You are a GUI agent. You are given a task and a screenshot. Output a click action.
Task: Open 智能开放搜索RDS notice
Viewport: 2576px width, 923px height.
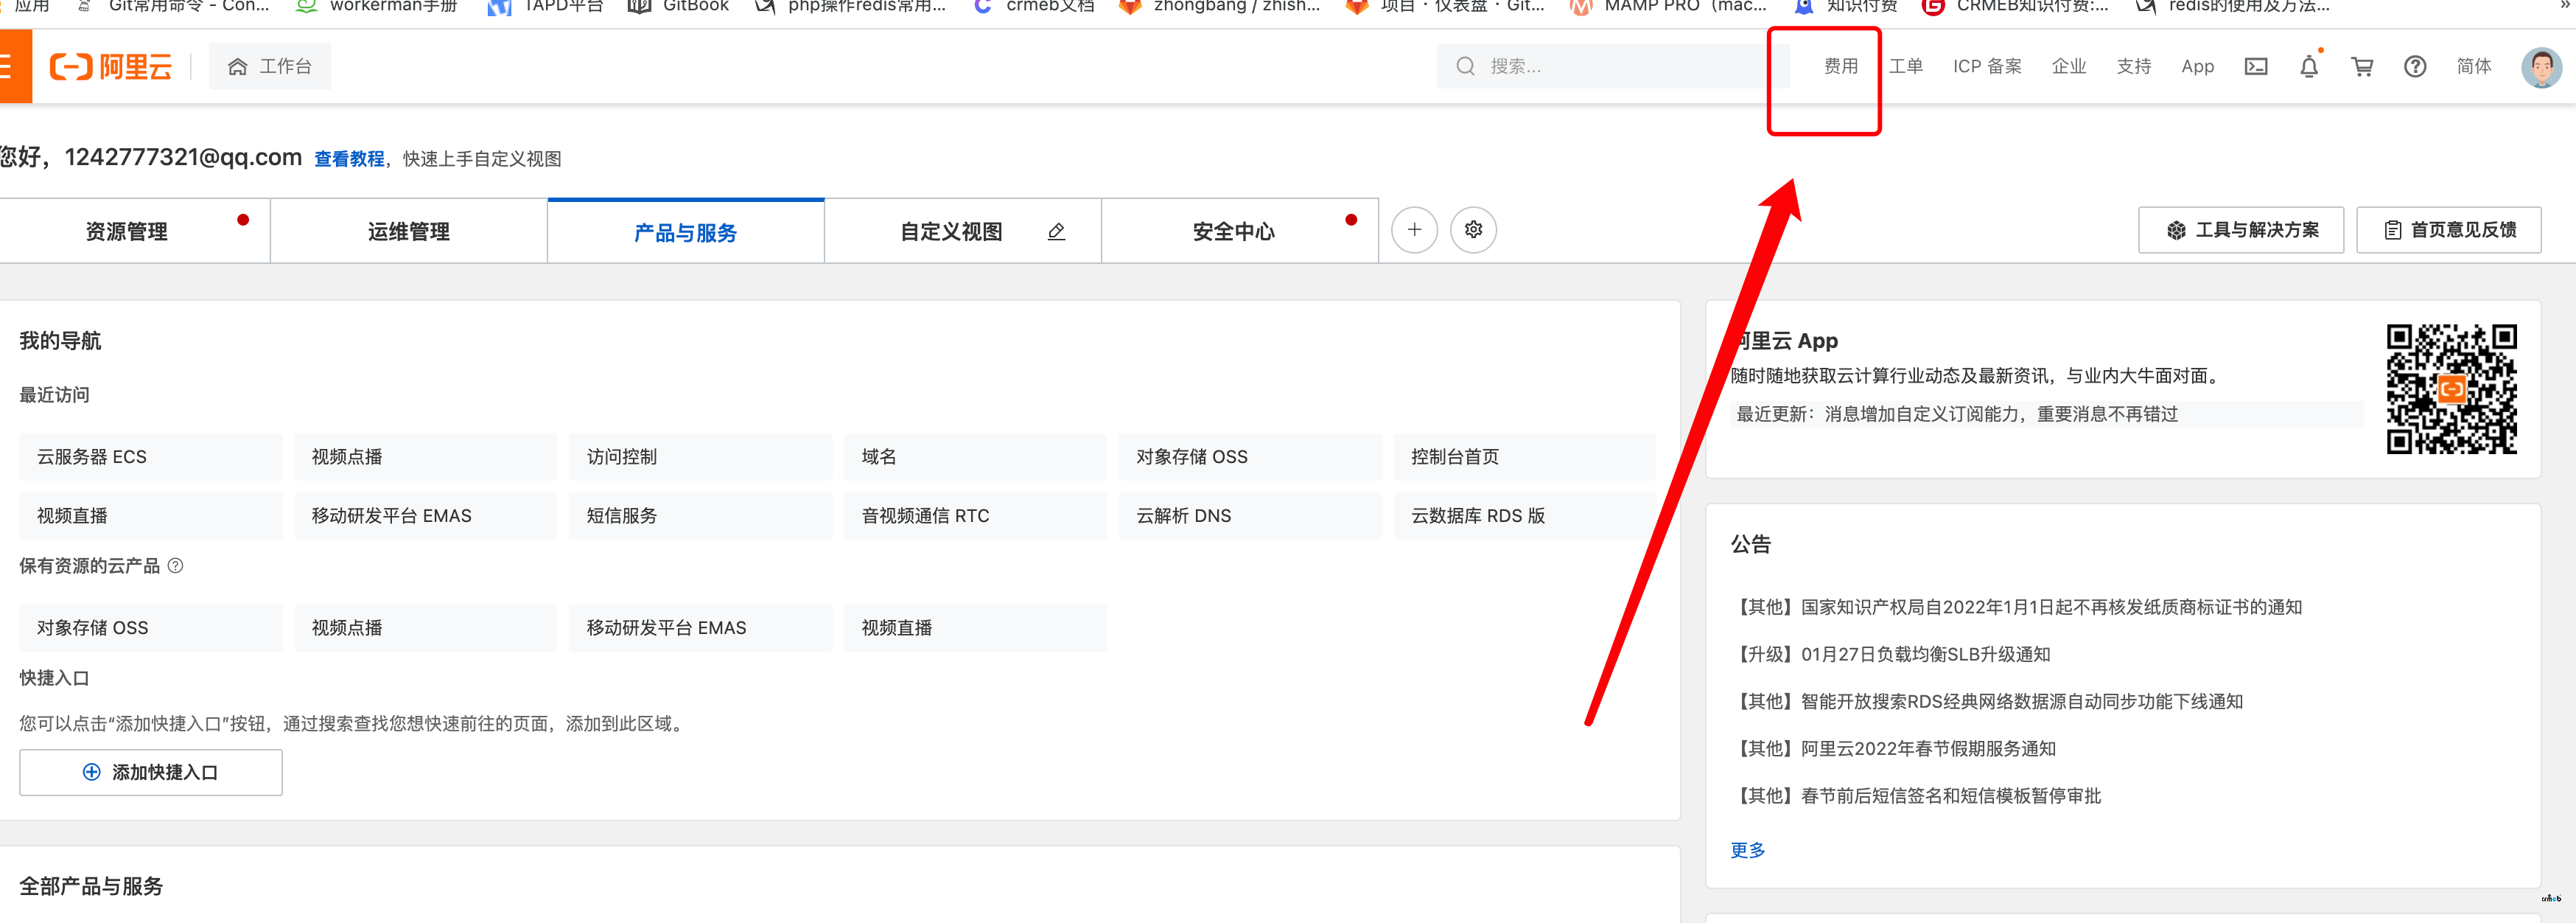coord(1986,701)
